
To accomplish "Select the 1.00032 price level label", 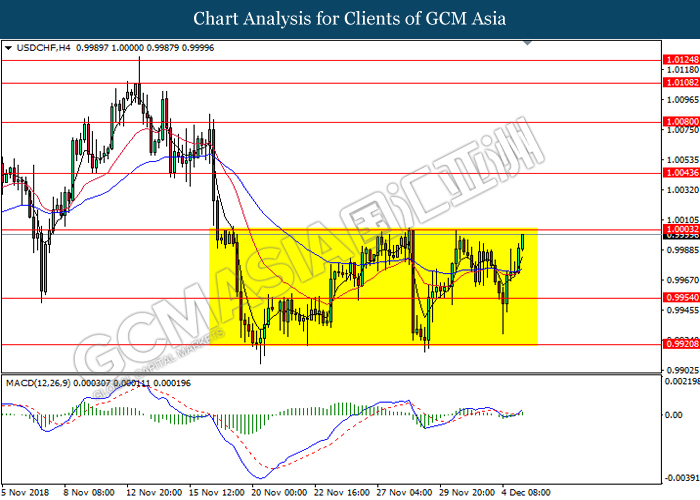I will tap(682, 229).
